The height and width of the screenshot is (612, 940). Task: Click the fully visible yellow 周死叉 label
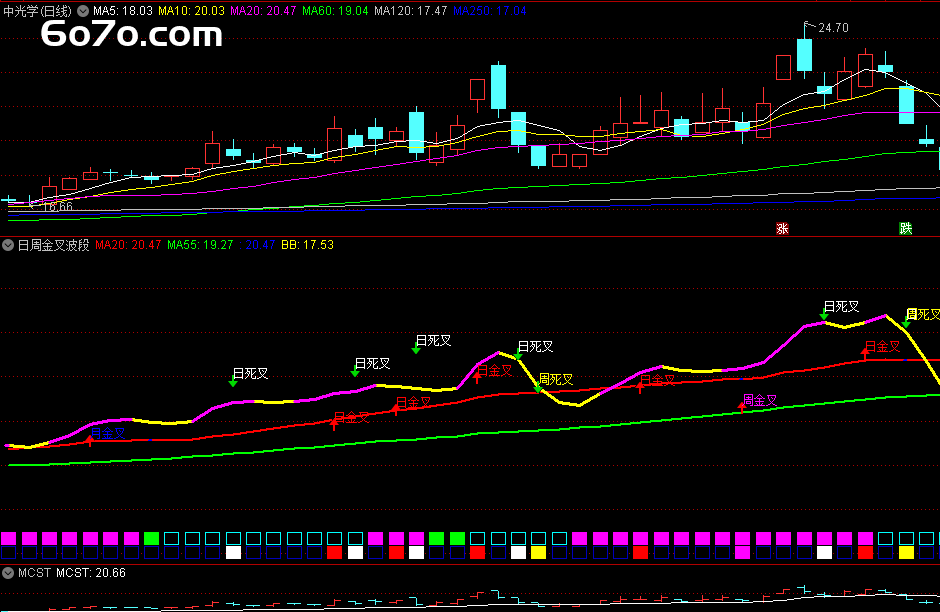(x=556, y=379)
